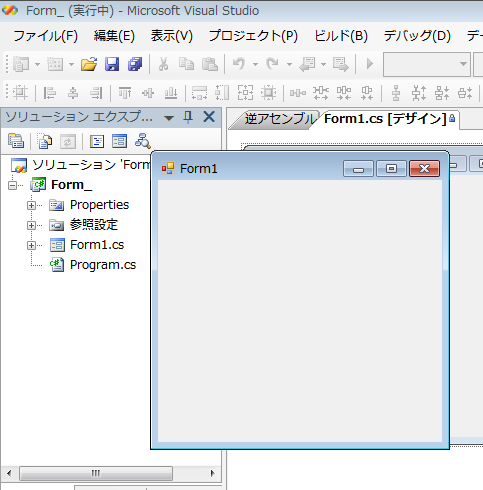Click Decrease Horizontal Spacing icon
This screenshot has width=483, height=490.
coord(344,93)
